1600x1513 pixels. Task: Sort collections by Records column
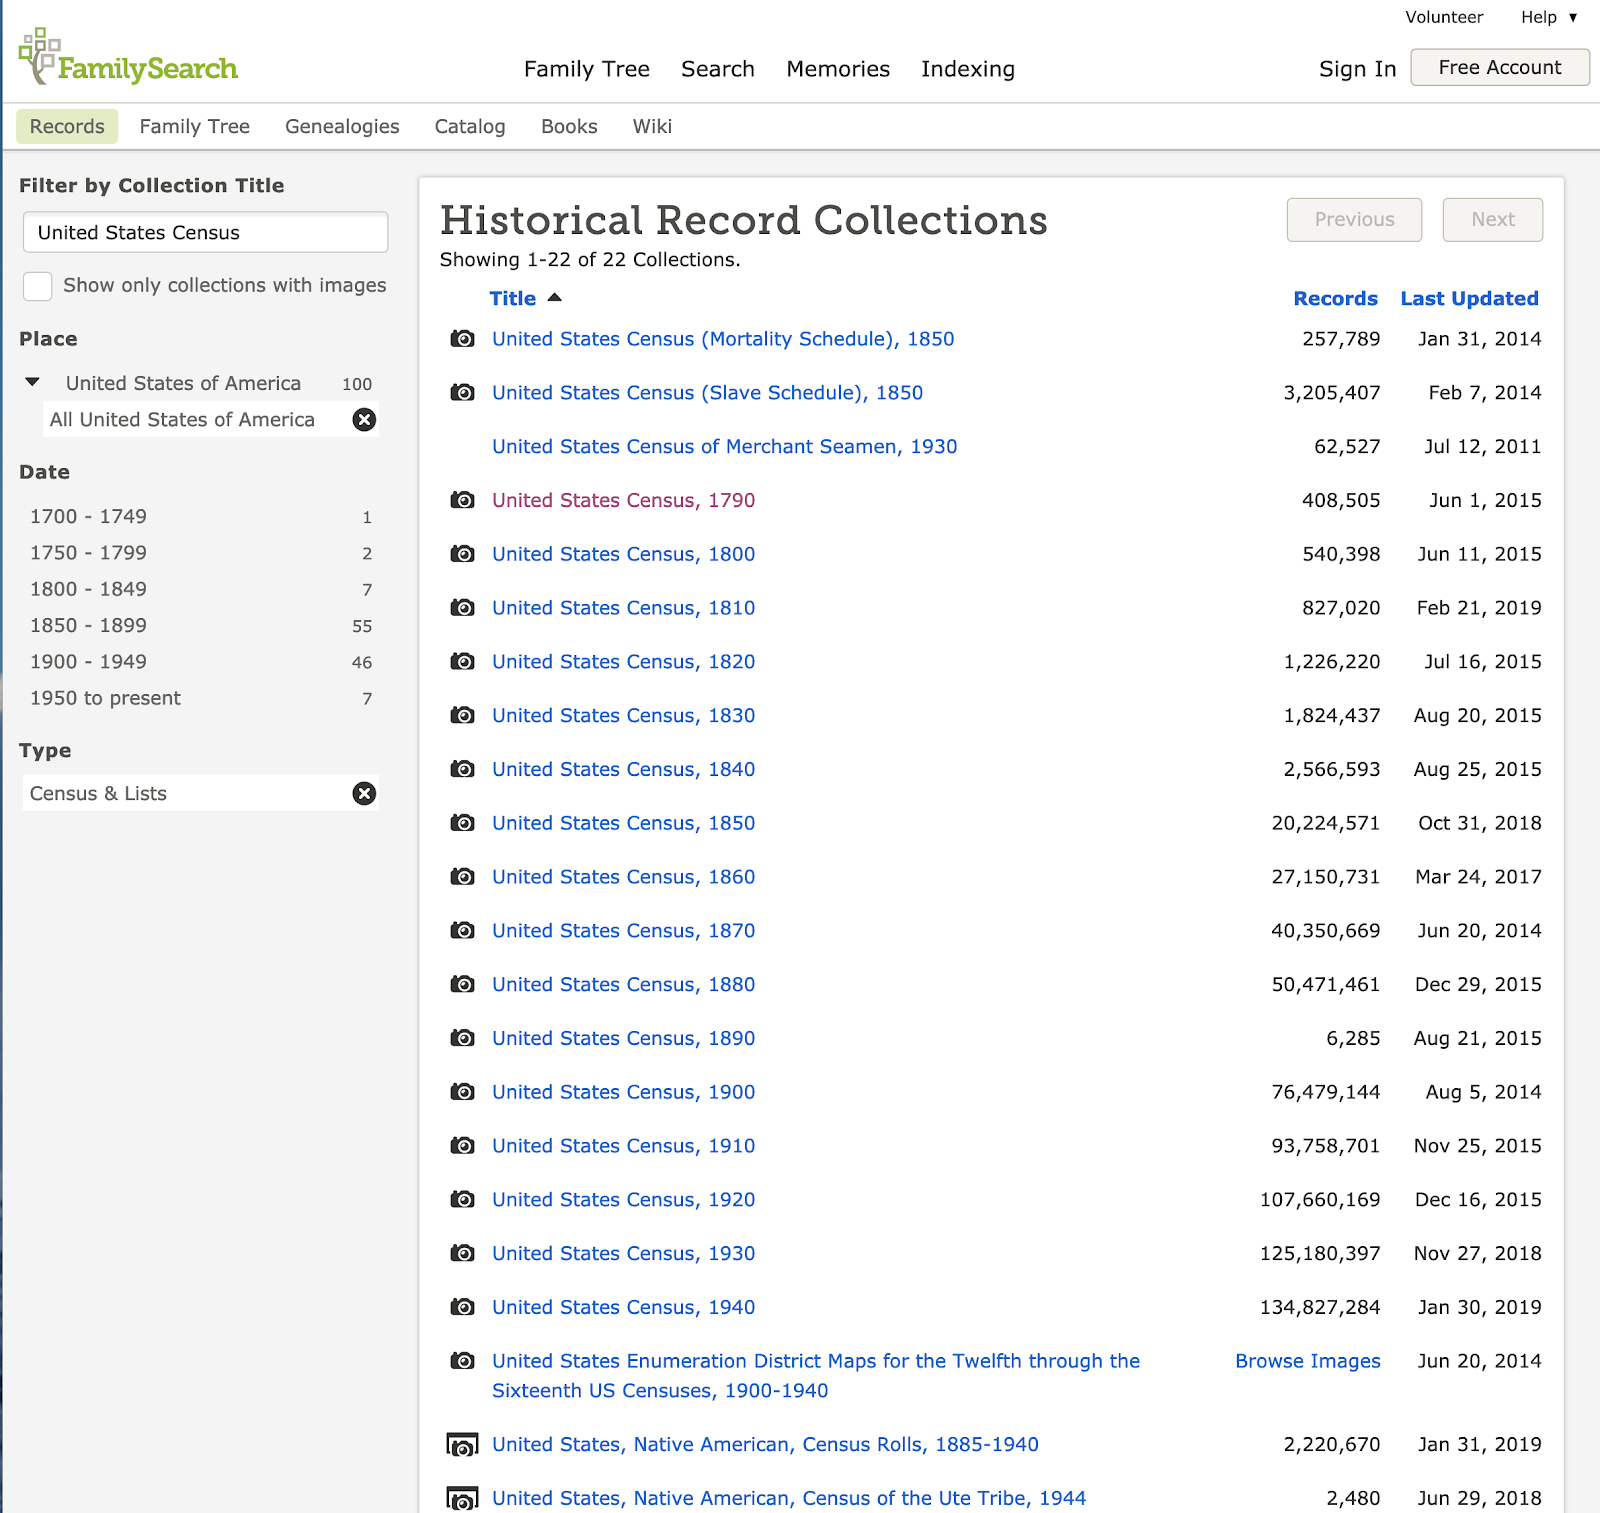[x=1335, y=298]
